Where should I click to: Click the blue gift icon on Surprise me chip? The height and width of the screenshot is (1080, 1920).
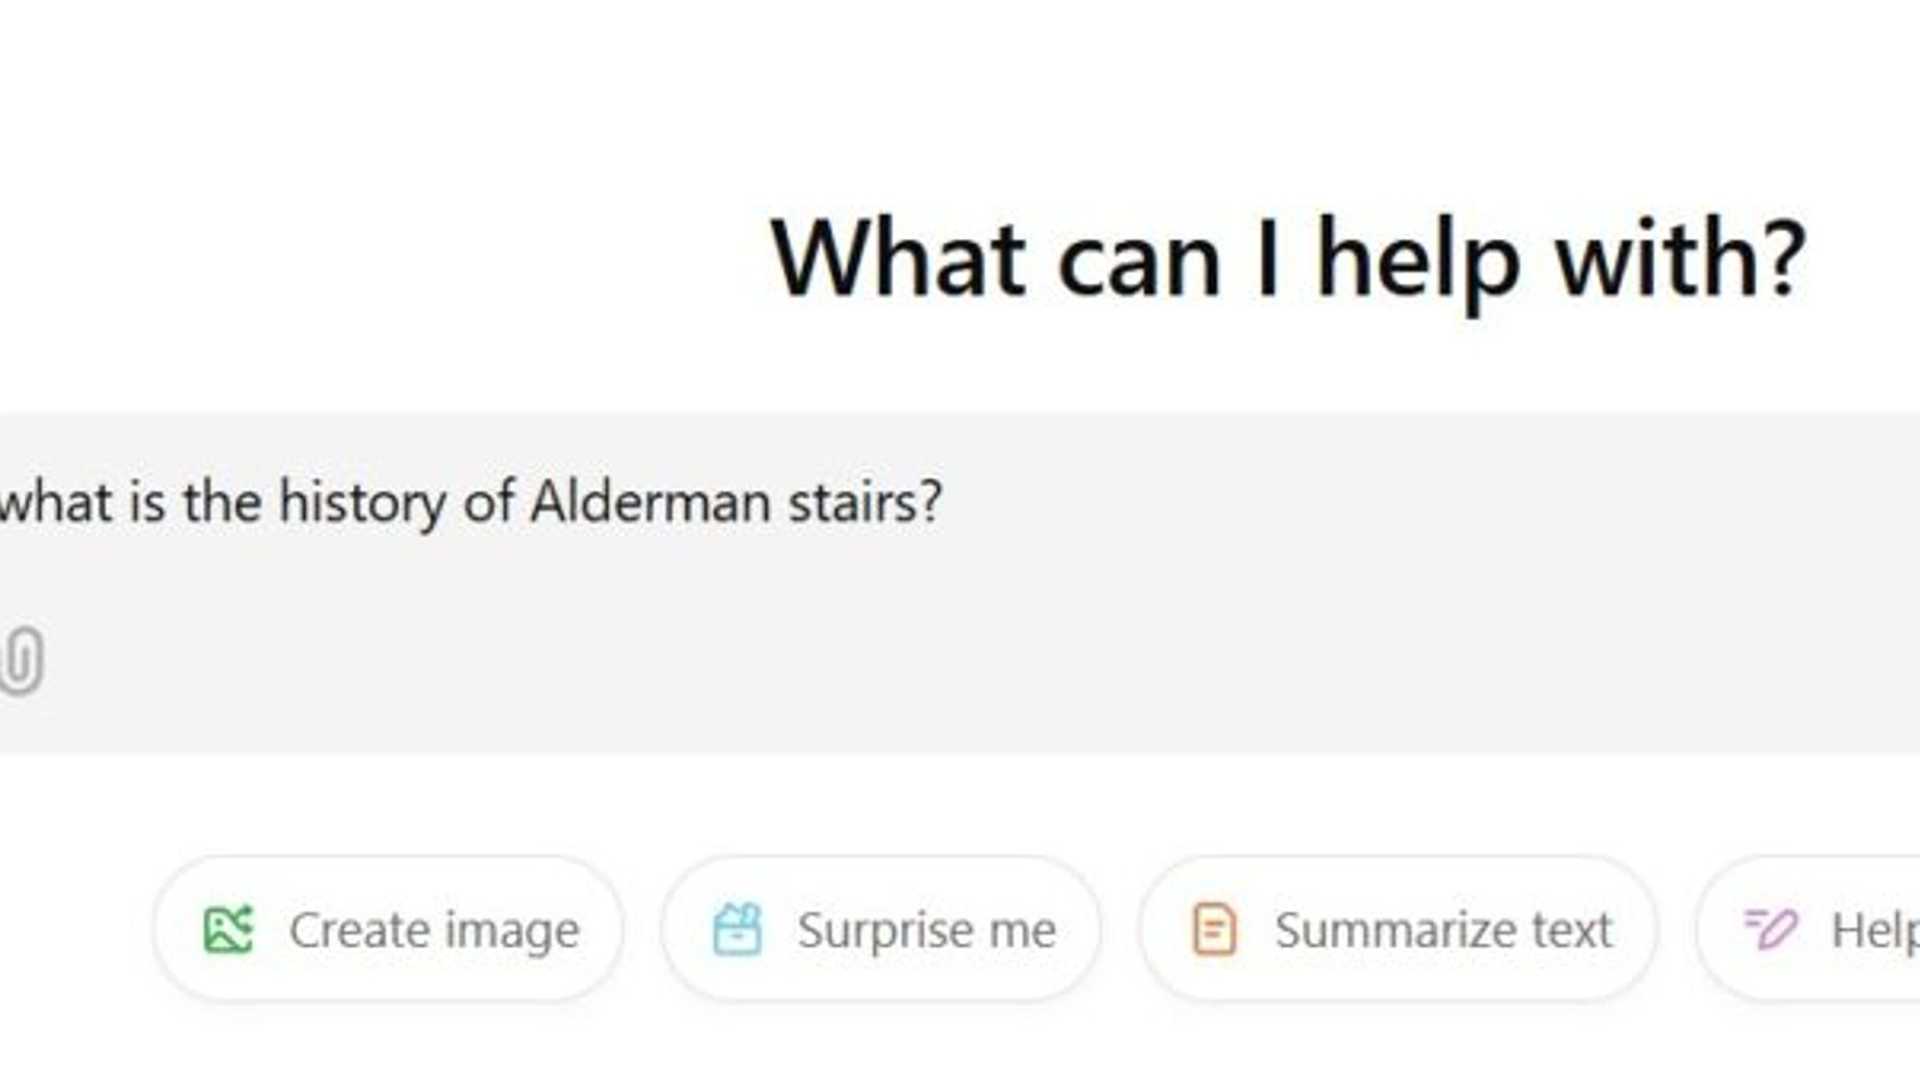point(737,928)
